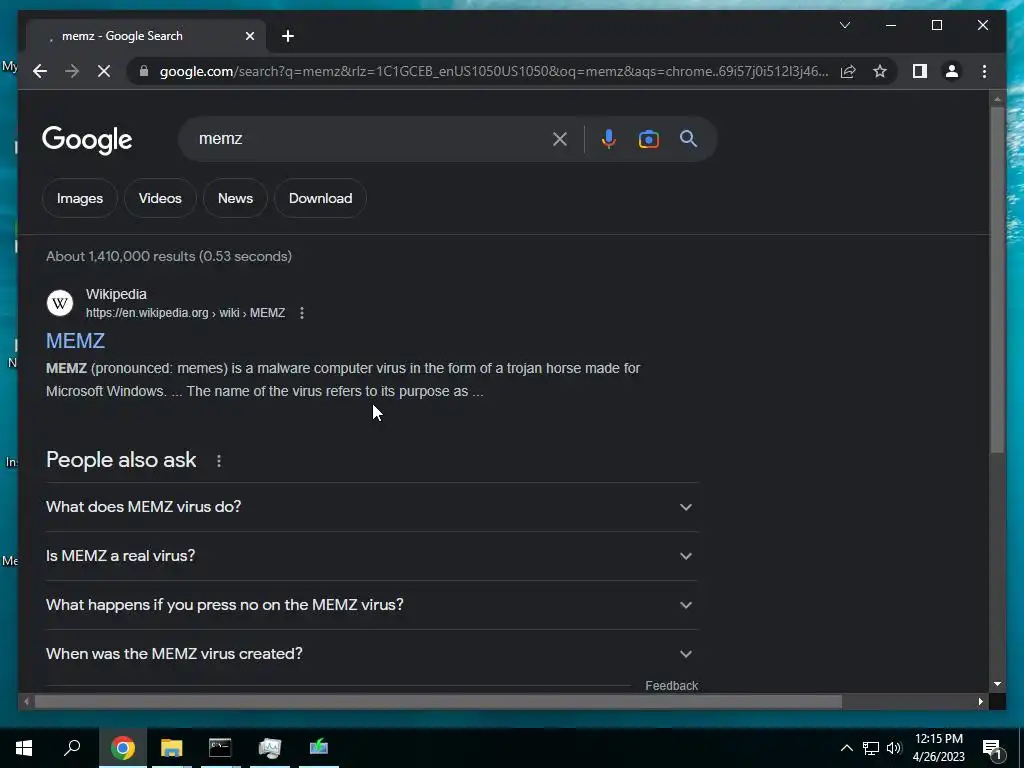Click the About 1,410,000 results text

pyautogui.click(x=169, y=257)
